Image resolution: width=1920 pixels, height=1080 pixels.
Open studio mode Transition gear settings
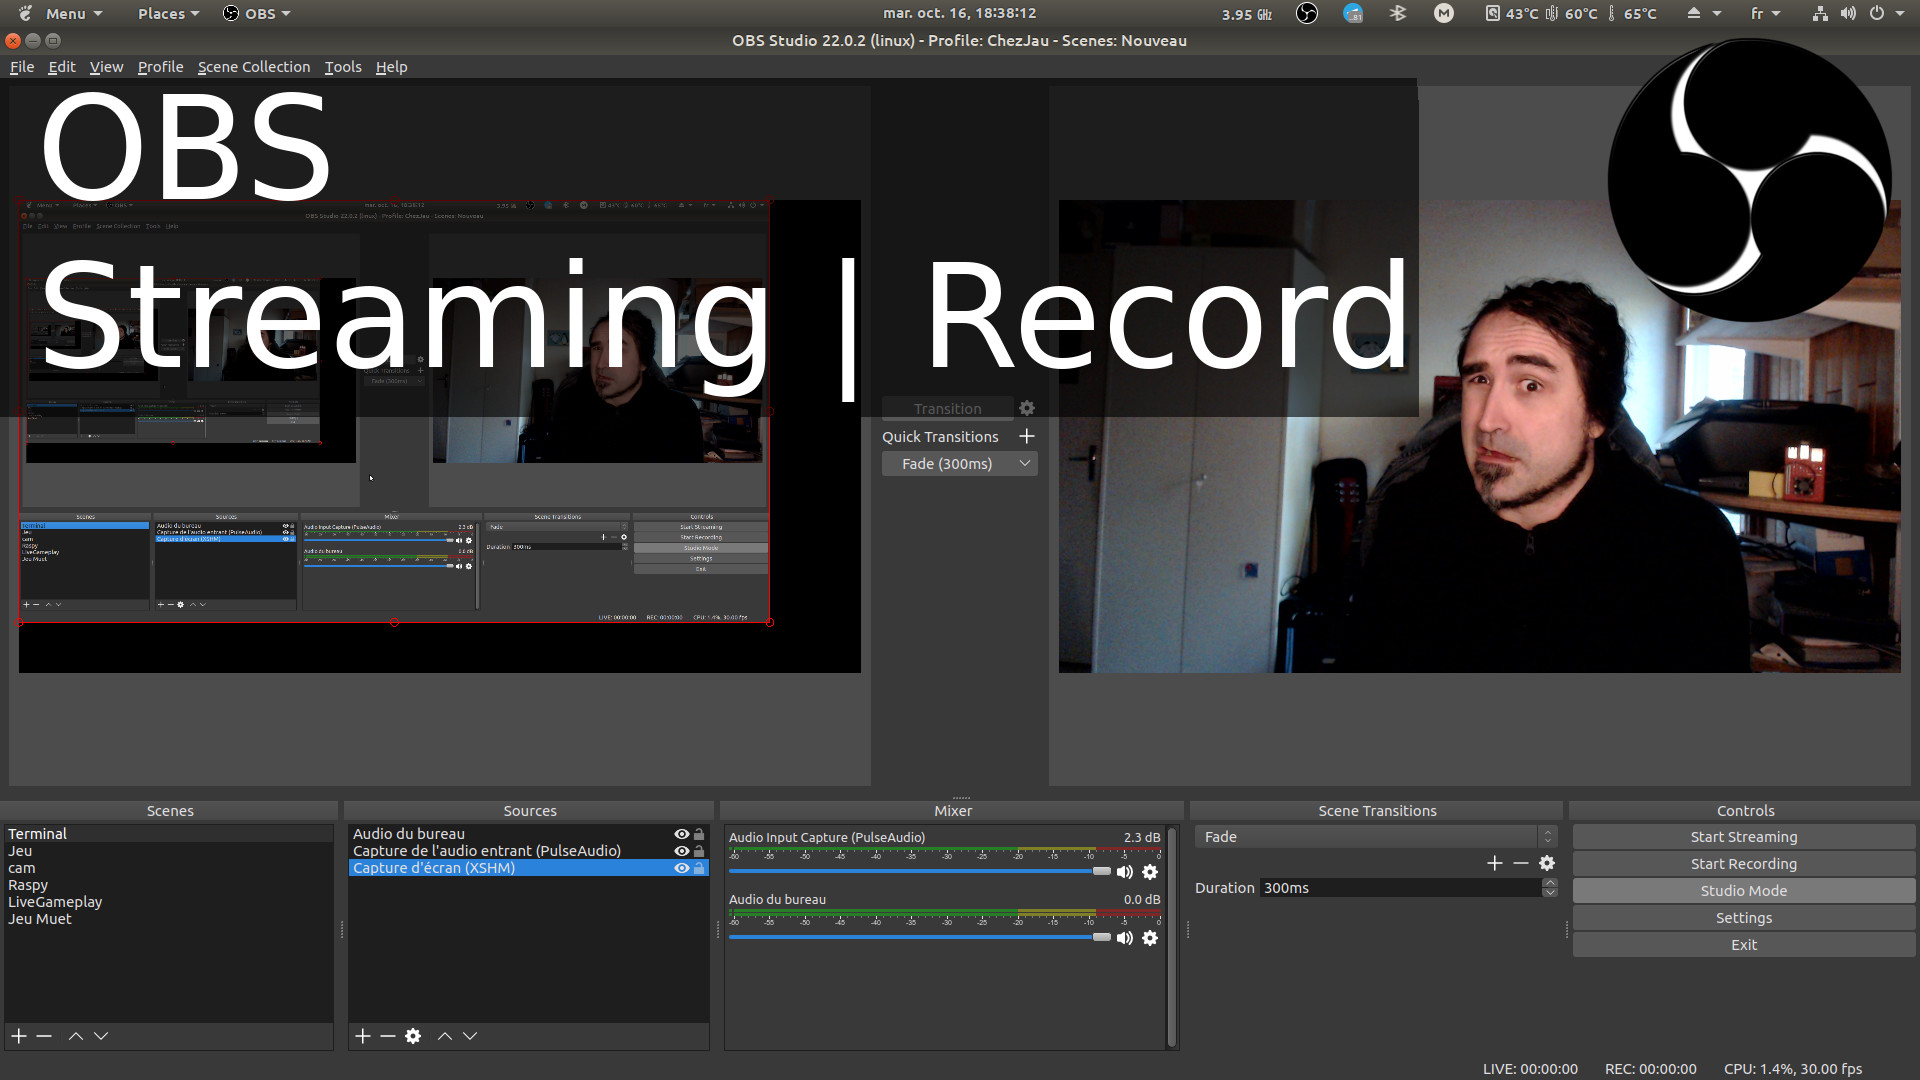1027,408
